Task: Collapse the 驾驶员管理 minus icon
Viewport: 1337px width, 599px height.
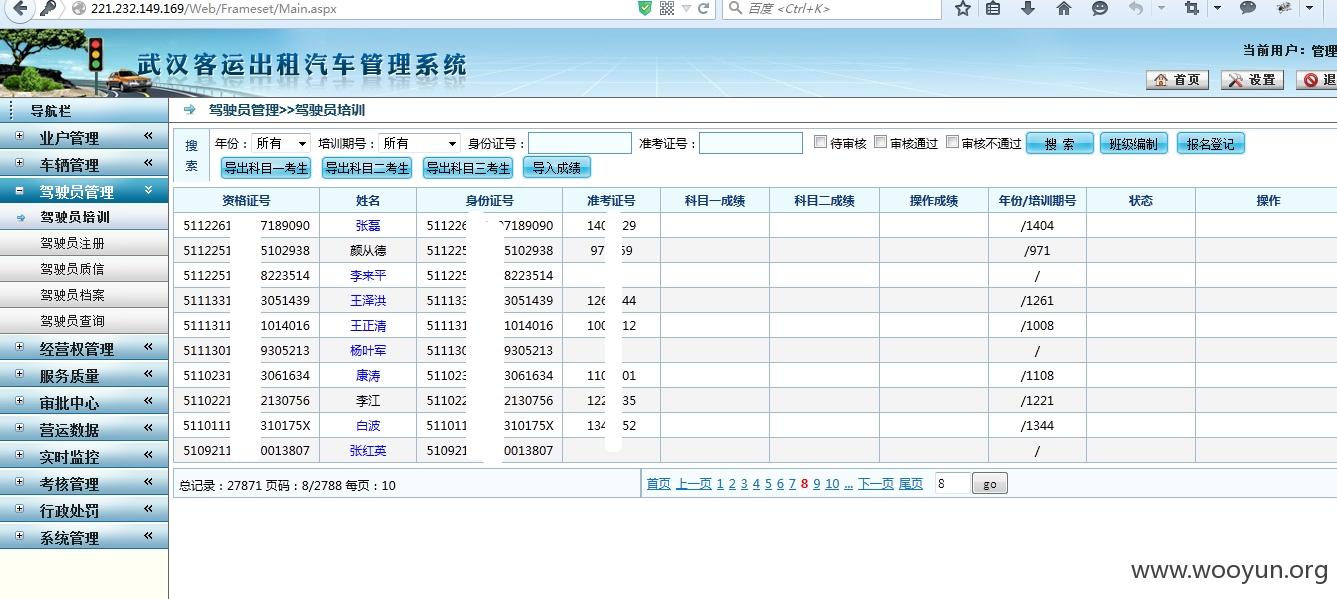Action: pos(20,190)
